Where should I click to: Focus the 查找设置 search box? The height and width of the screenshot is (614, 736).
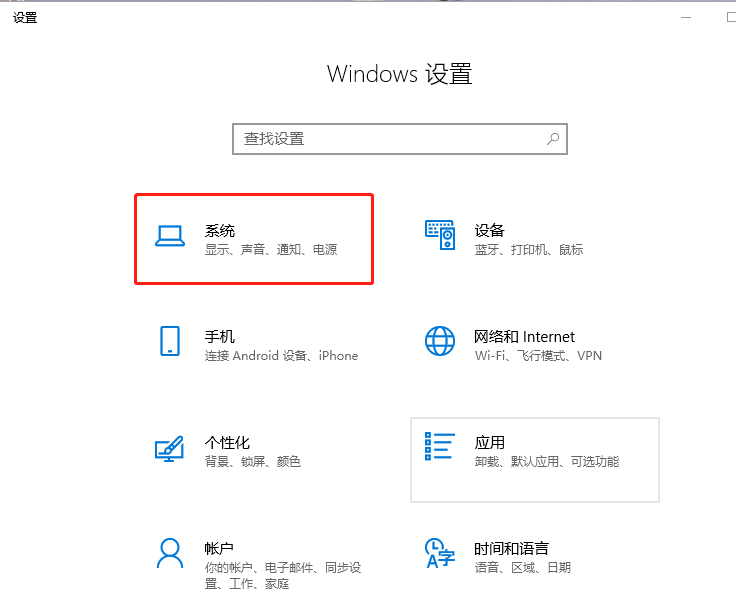click(400, 139)
